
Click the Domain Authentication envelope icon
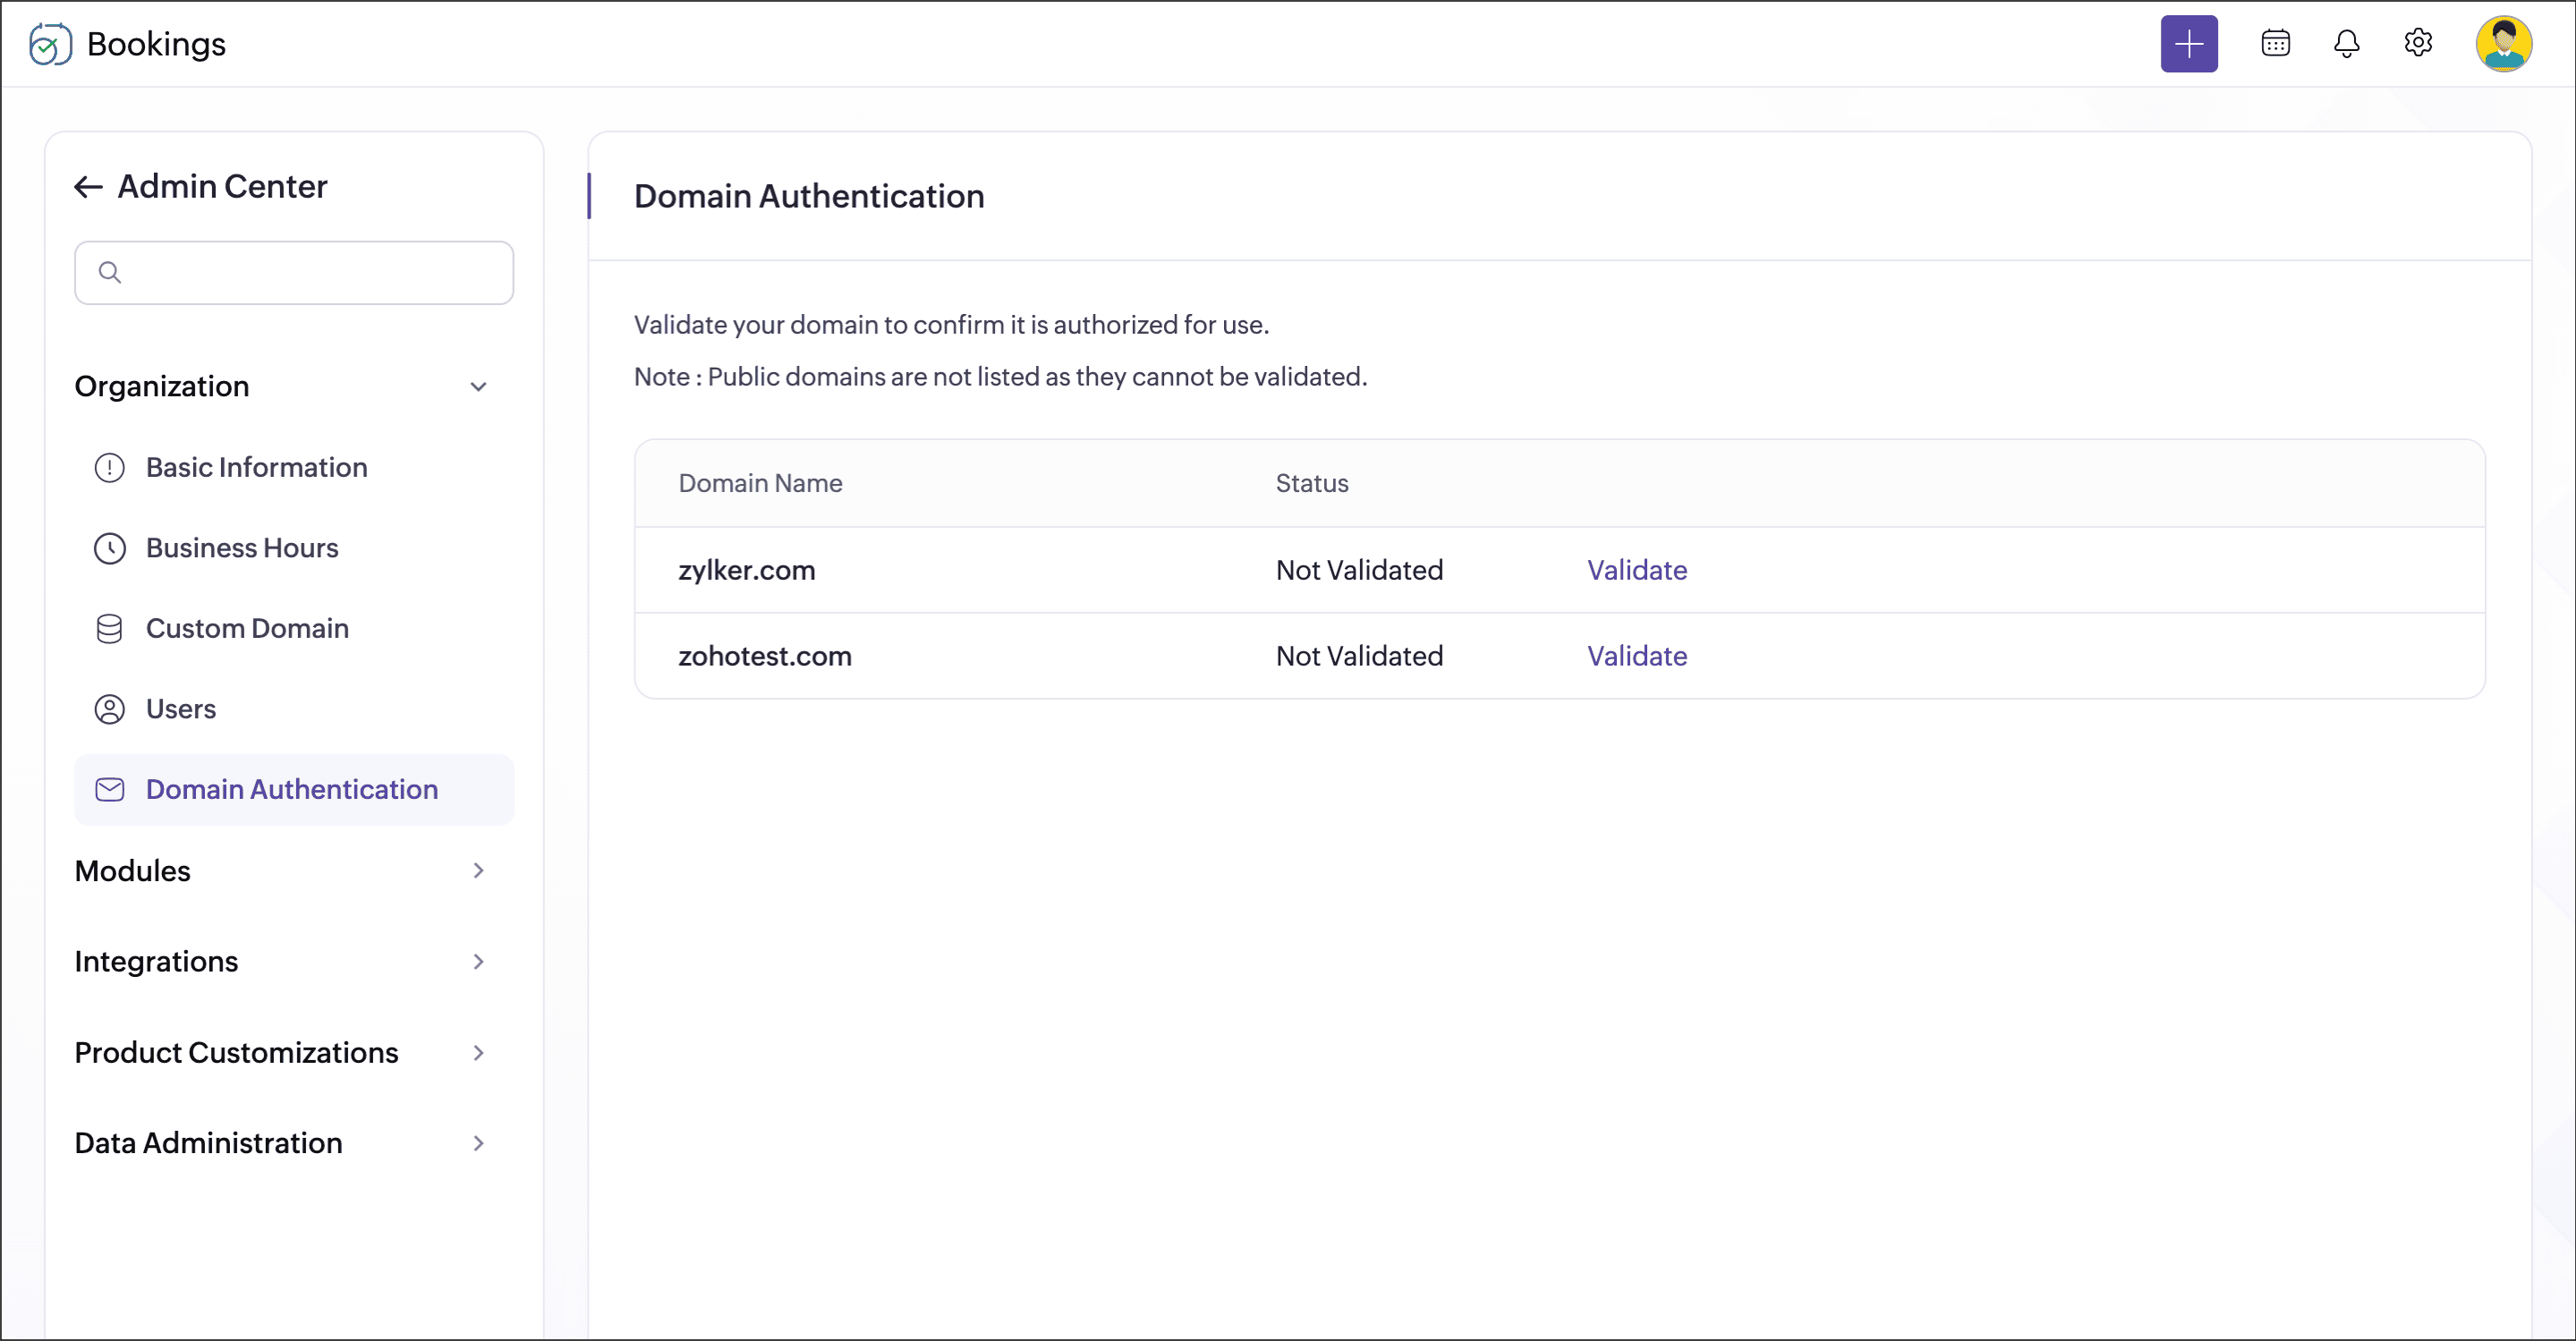click(109, 790)
